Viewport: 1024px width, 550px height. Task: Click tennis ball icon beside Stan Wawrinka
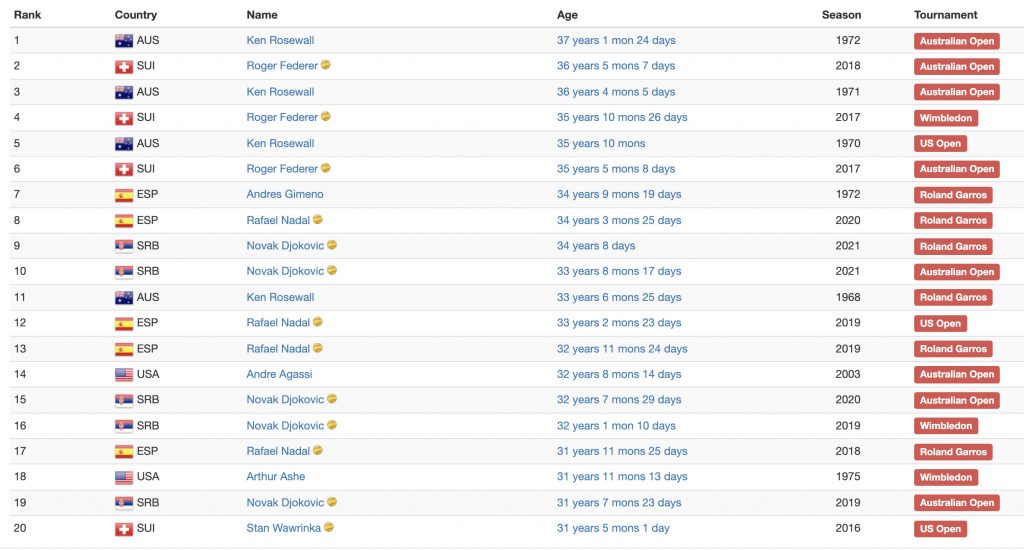[x=328, y=527]
